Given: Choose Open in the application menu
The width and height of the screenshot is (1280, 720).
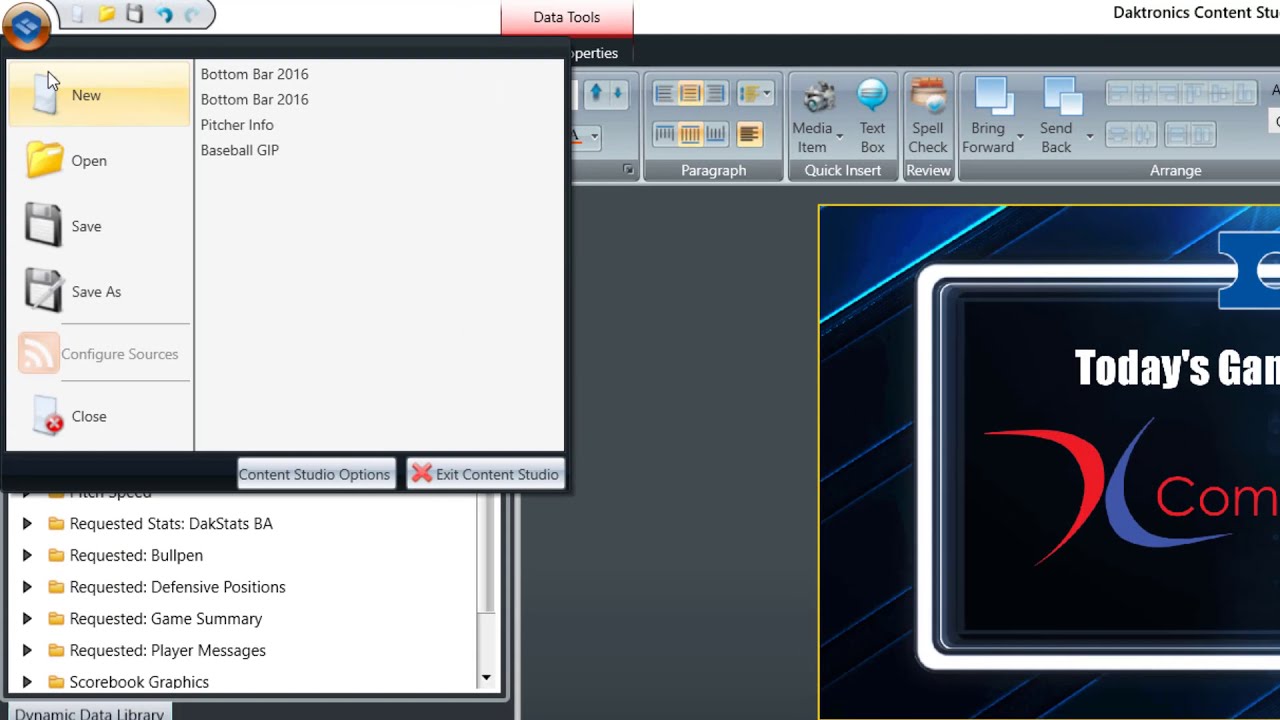Looking at the screenshot, I should coord(99,160).
